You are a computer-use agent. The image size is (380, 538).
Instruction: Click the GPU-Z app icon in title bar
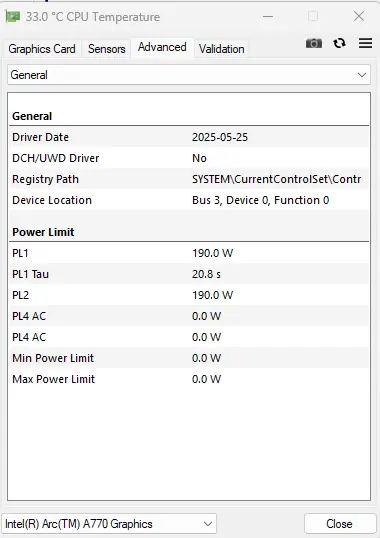(12, 16)
